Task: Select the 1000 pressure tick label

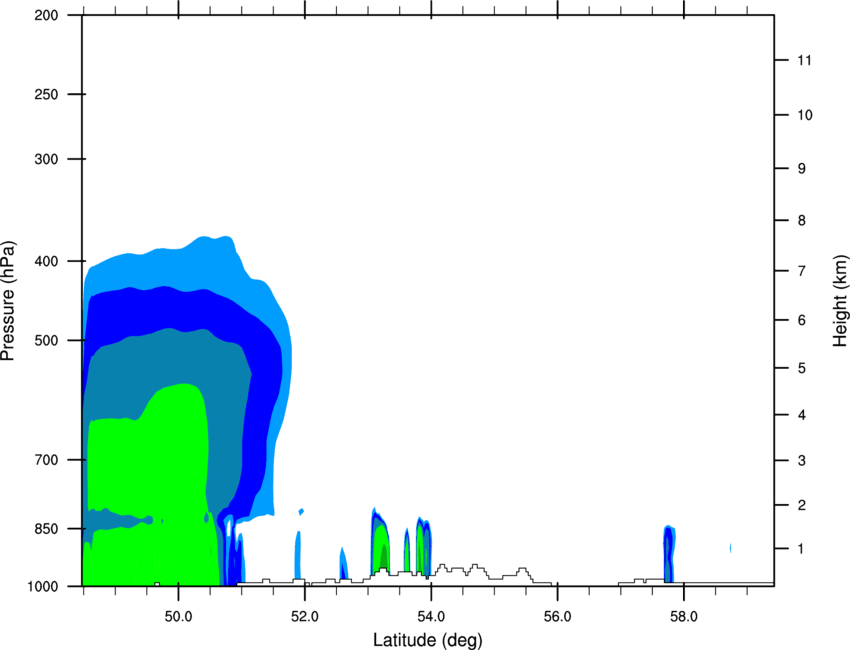Action: click(x=43, y=586)
